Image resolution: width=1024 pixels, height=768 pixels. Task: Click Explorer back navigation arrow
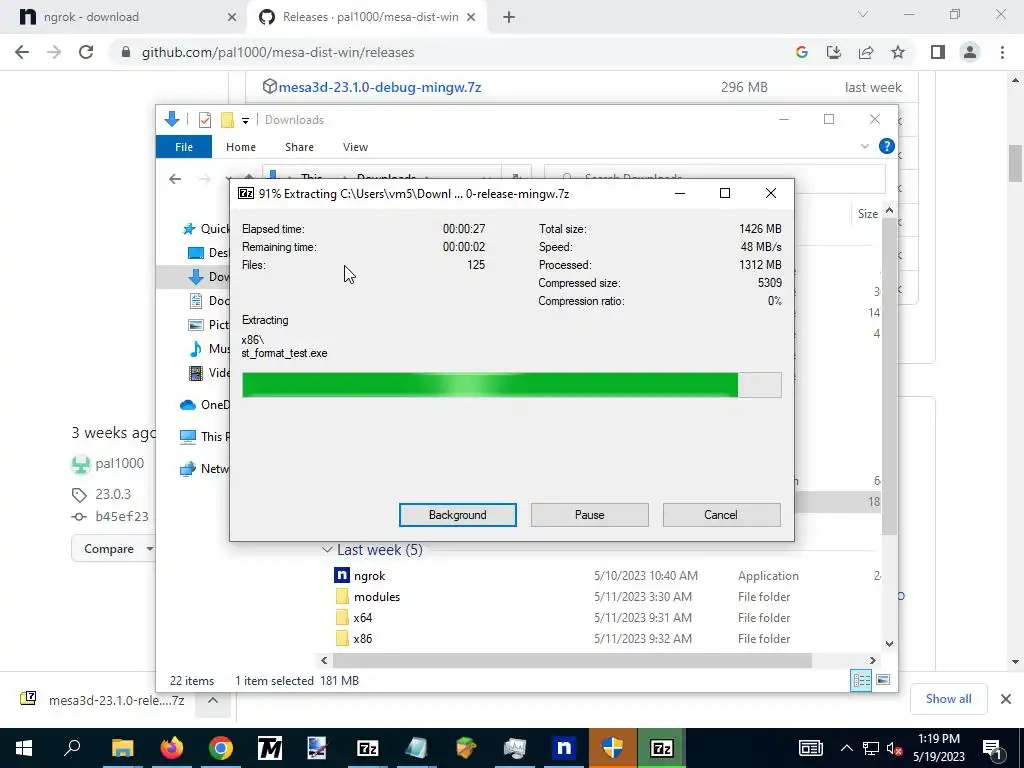pyautogui.click(x=175, y=178)
